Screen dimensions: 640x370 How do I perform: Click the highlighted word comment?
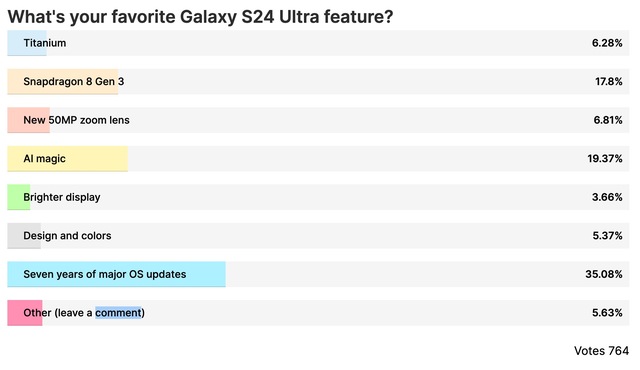118,313
